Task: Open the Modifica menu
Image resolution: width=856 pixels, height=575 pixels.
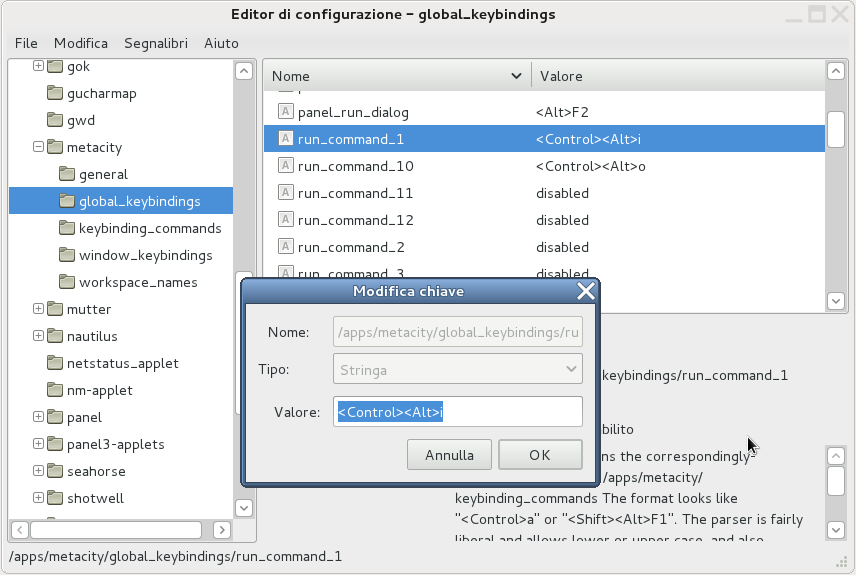Action: (81, 43)
